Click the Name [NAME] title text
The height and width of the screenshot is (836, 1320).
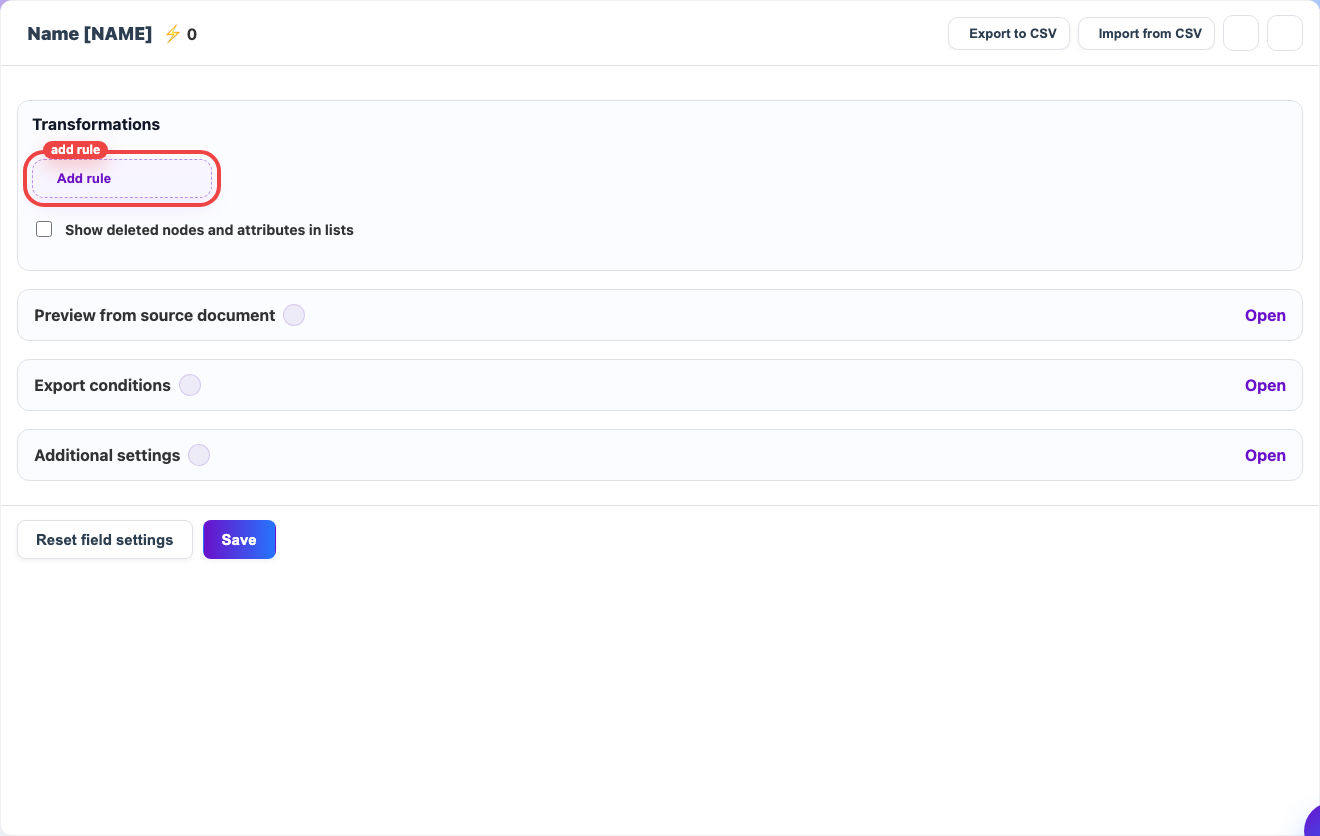90,34
